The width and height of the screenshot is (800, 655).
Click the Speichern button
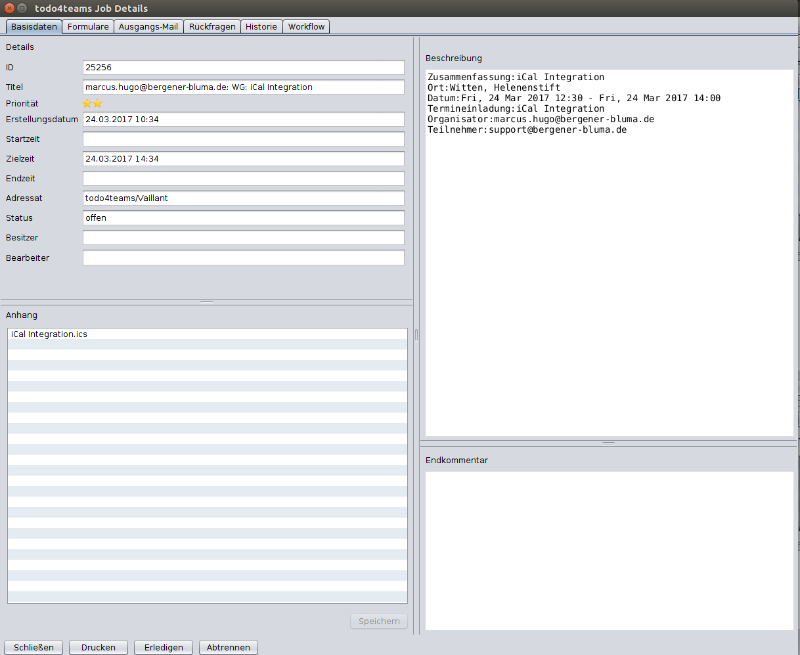tap(379, 621)
